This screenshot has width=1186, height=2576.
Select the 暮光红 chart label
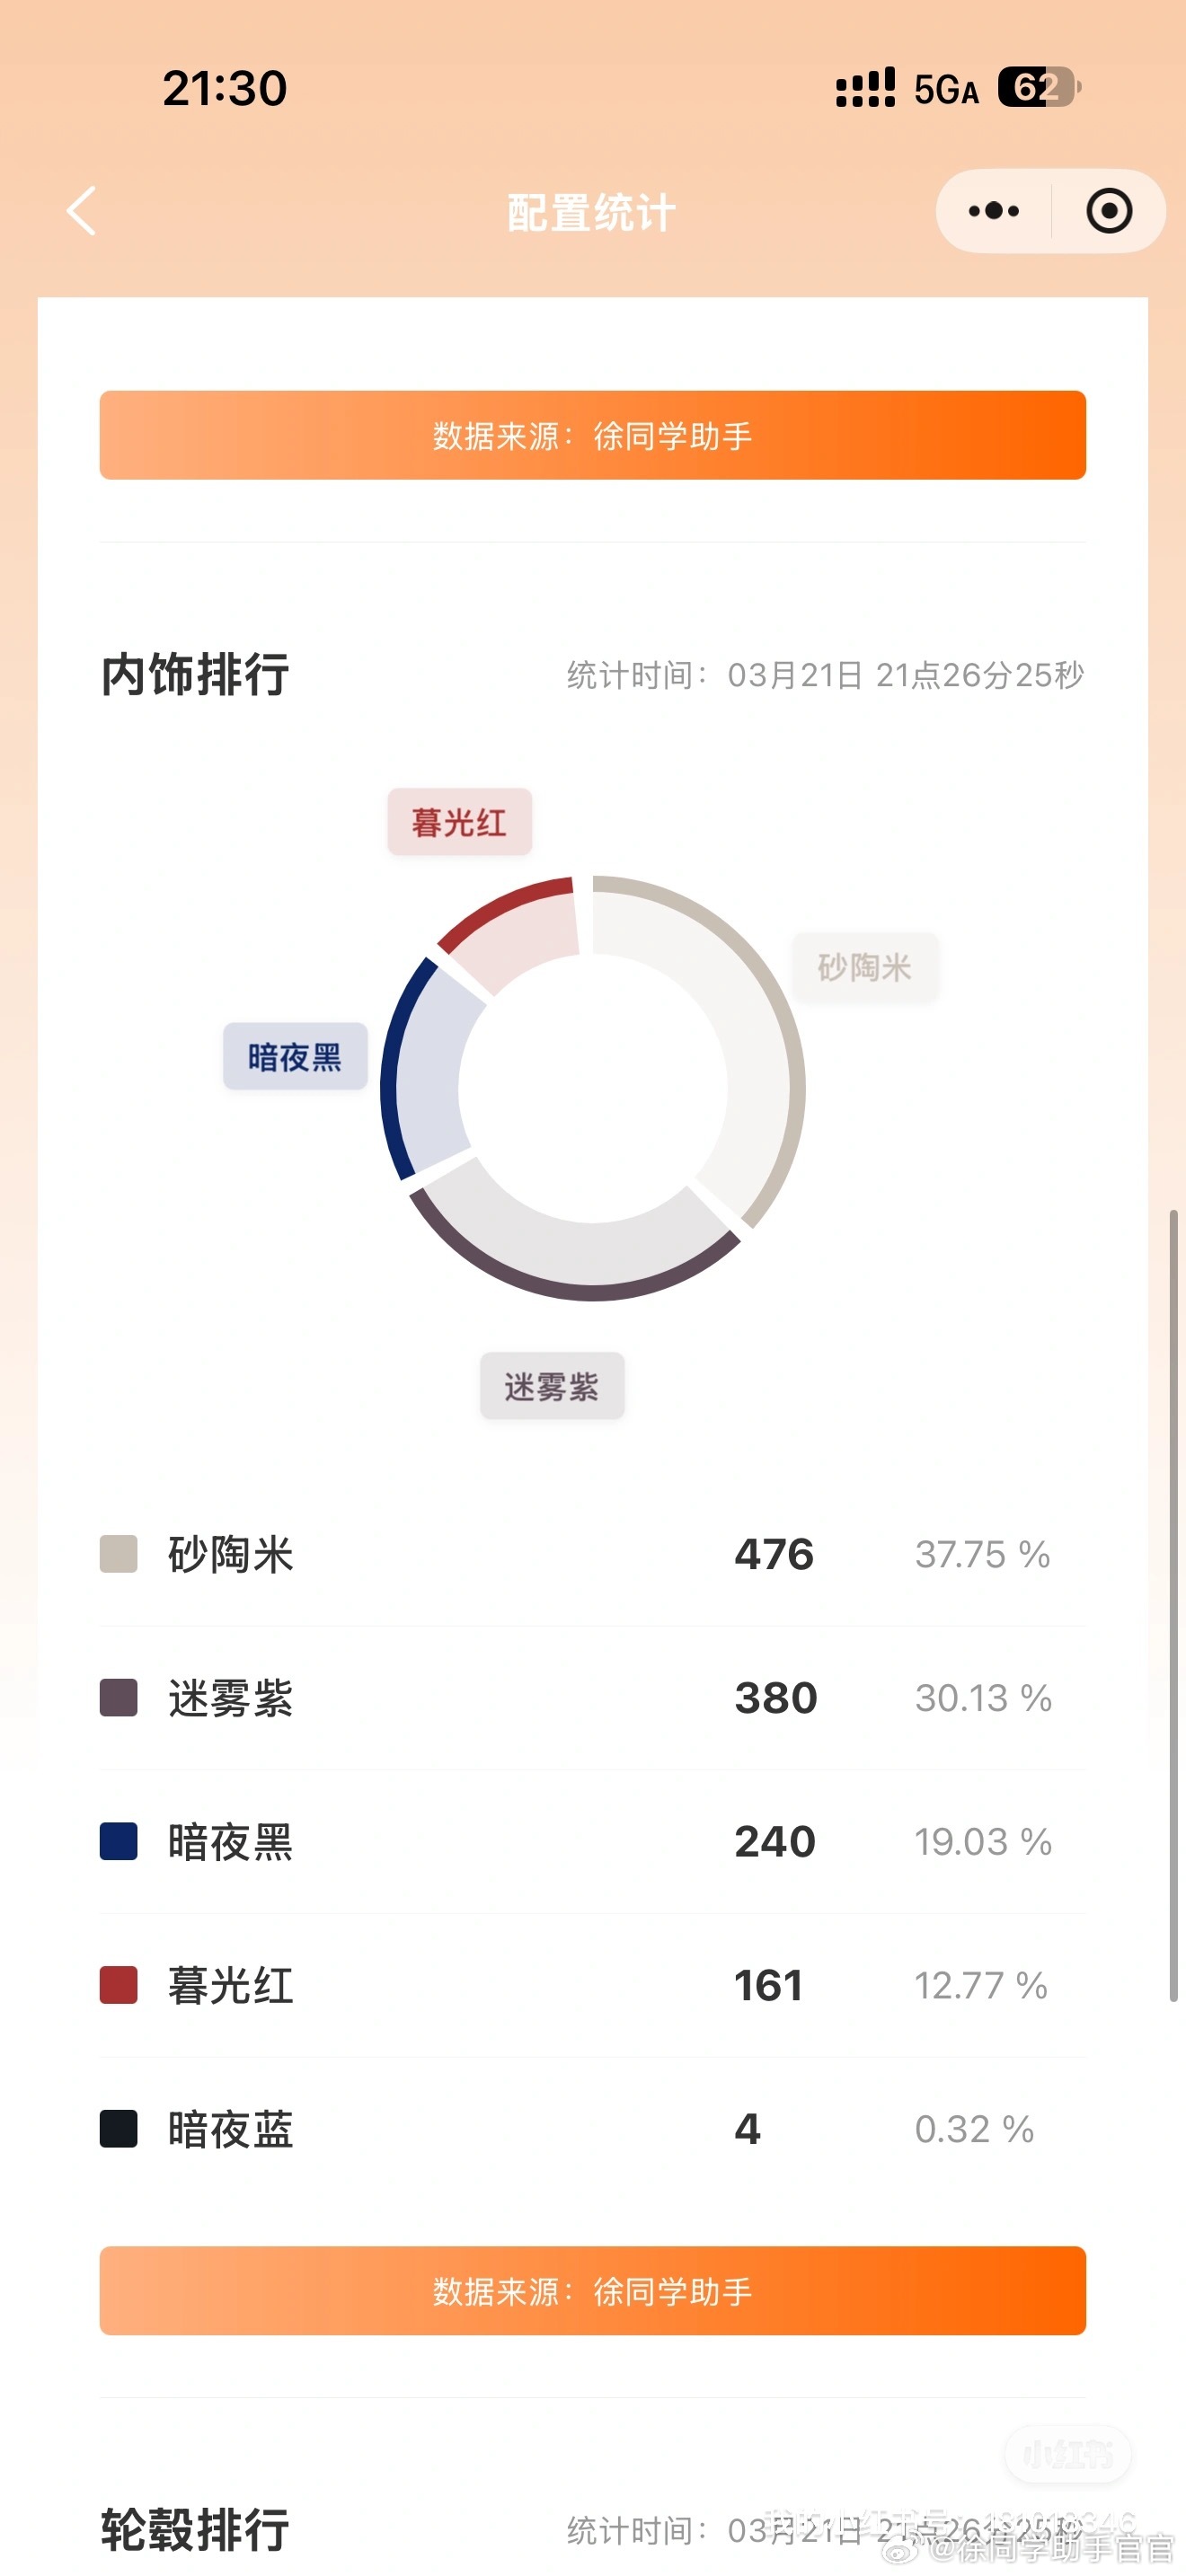(x=459, y=822)
